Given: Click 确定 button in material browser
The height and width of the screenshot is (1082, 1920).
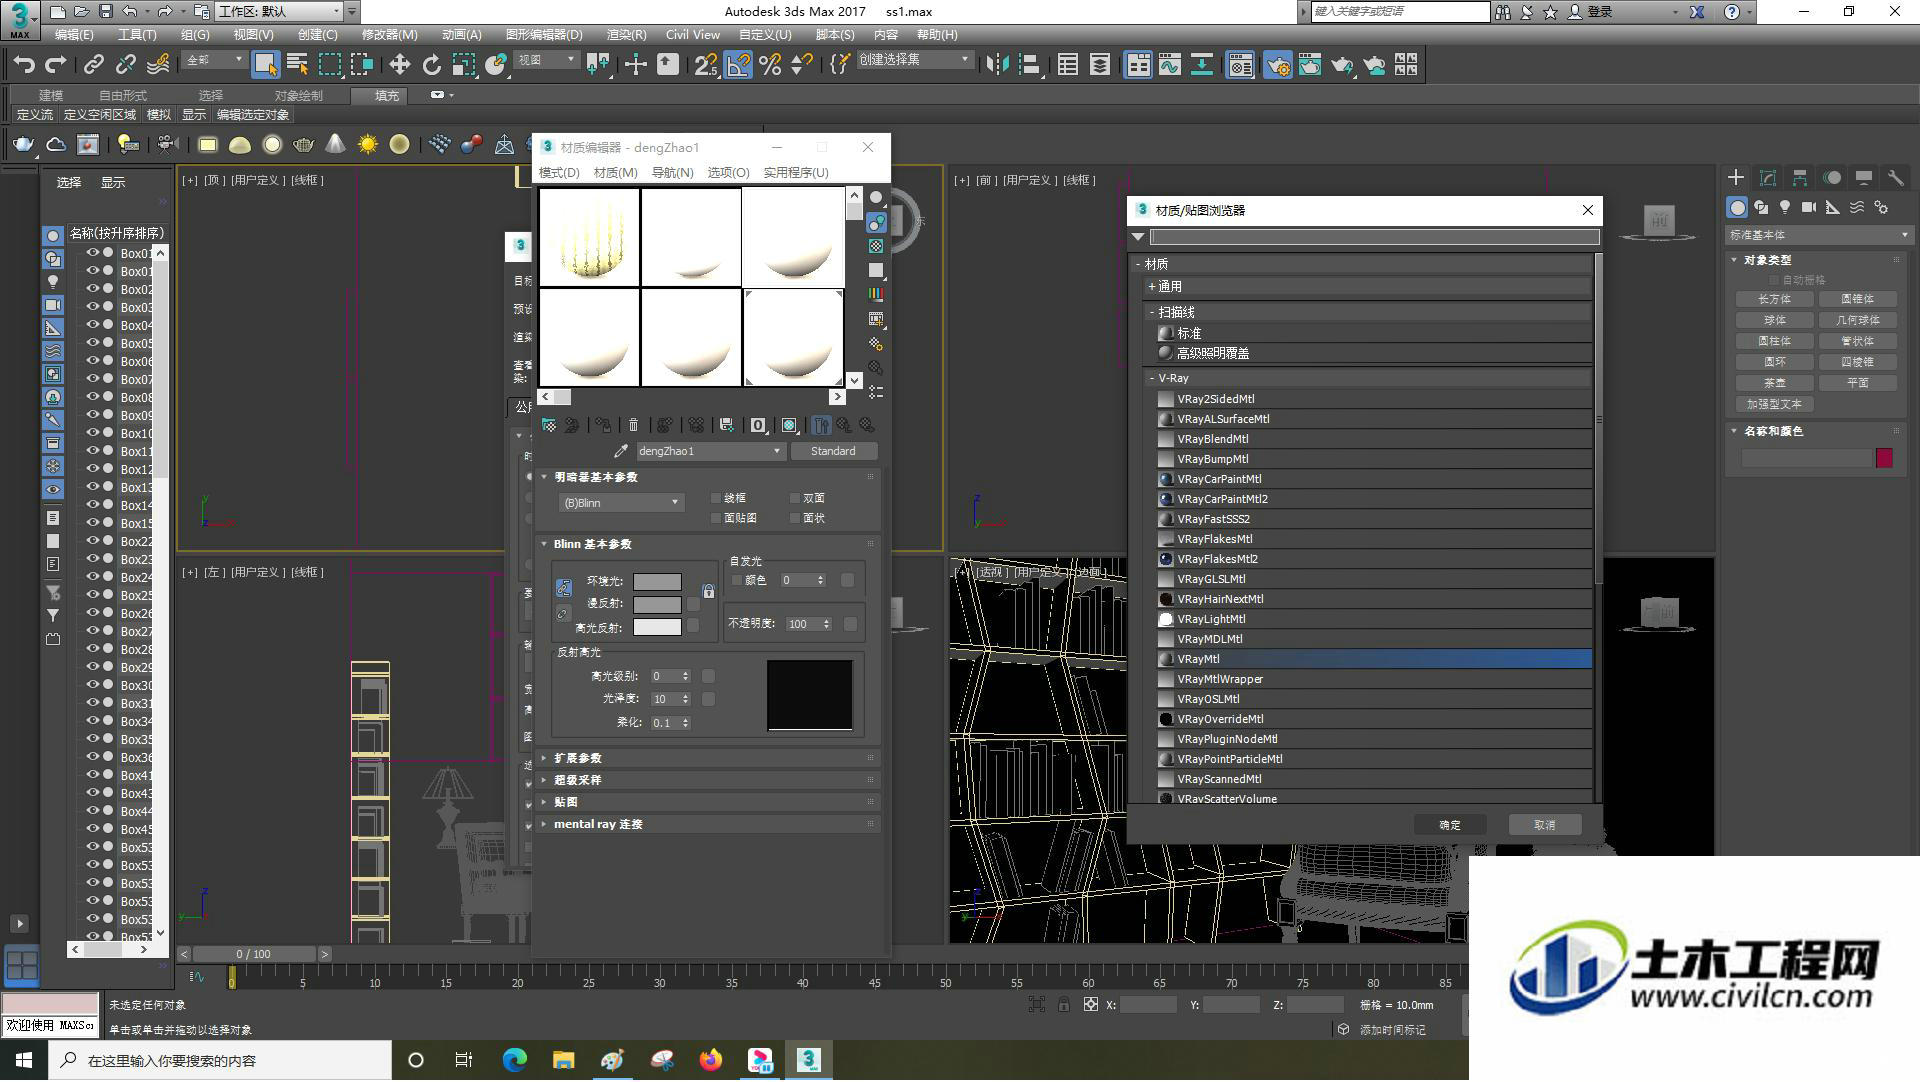Looking at the screenshot, I should pos(1449,825).
